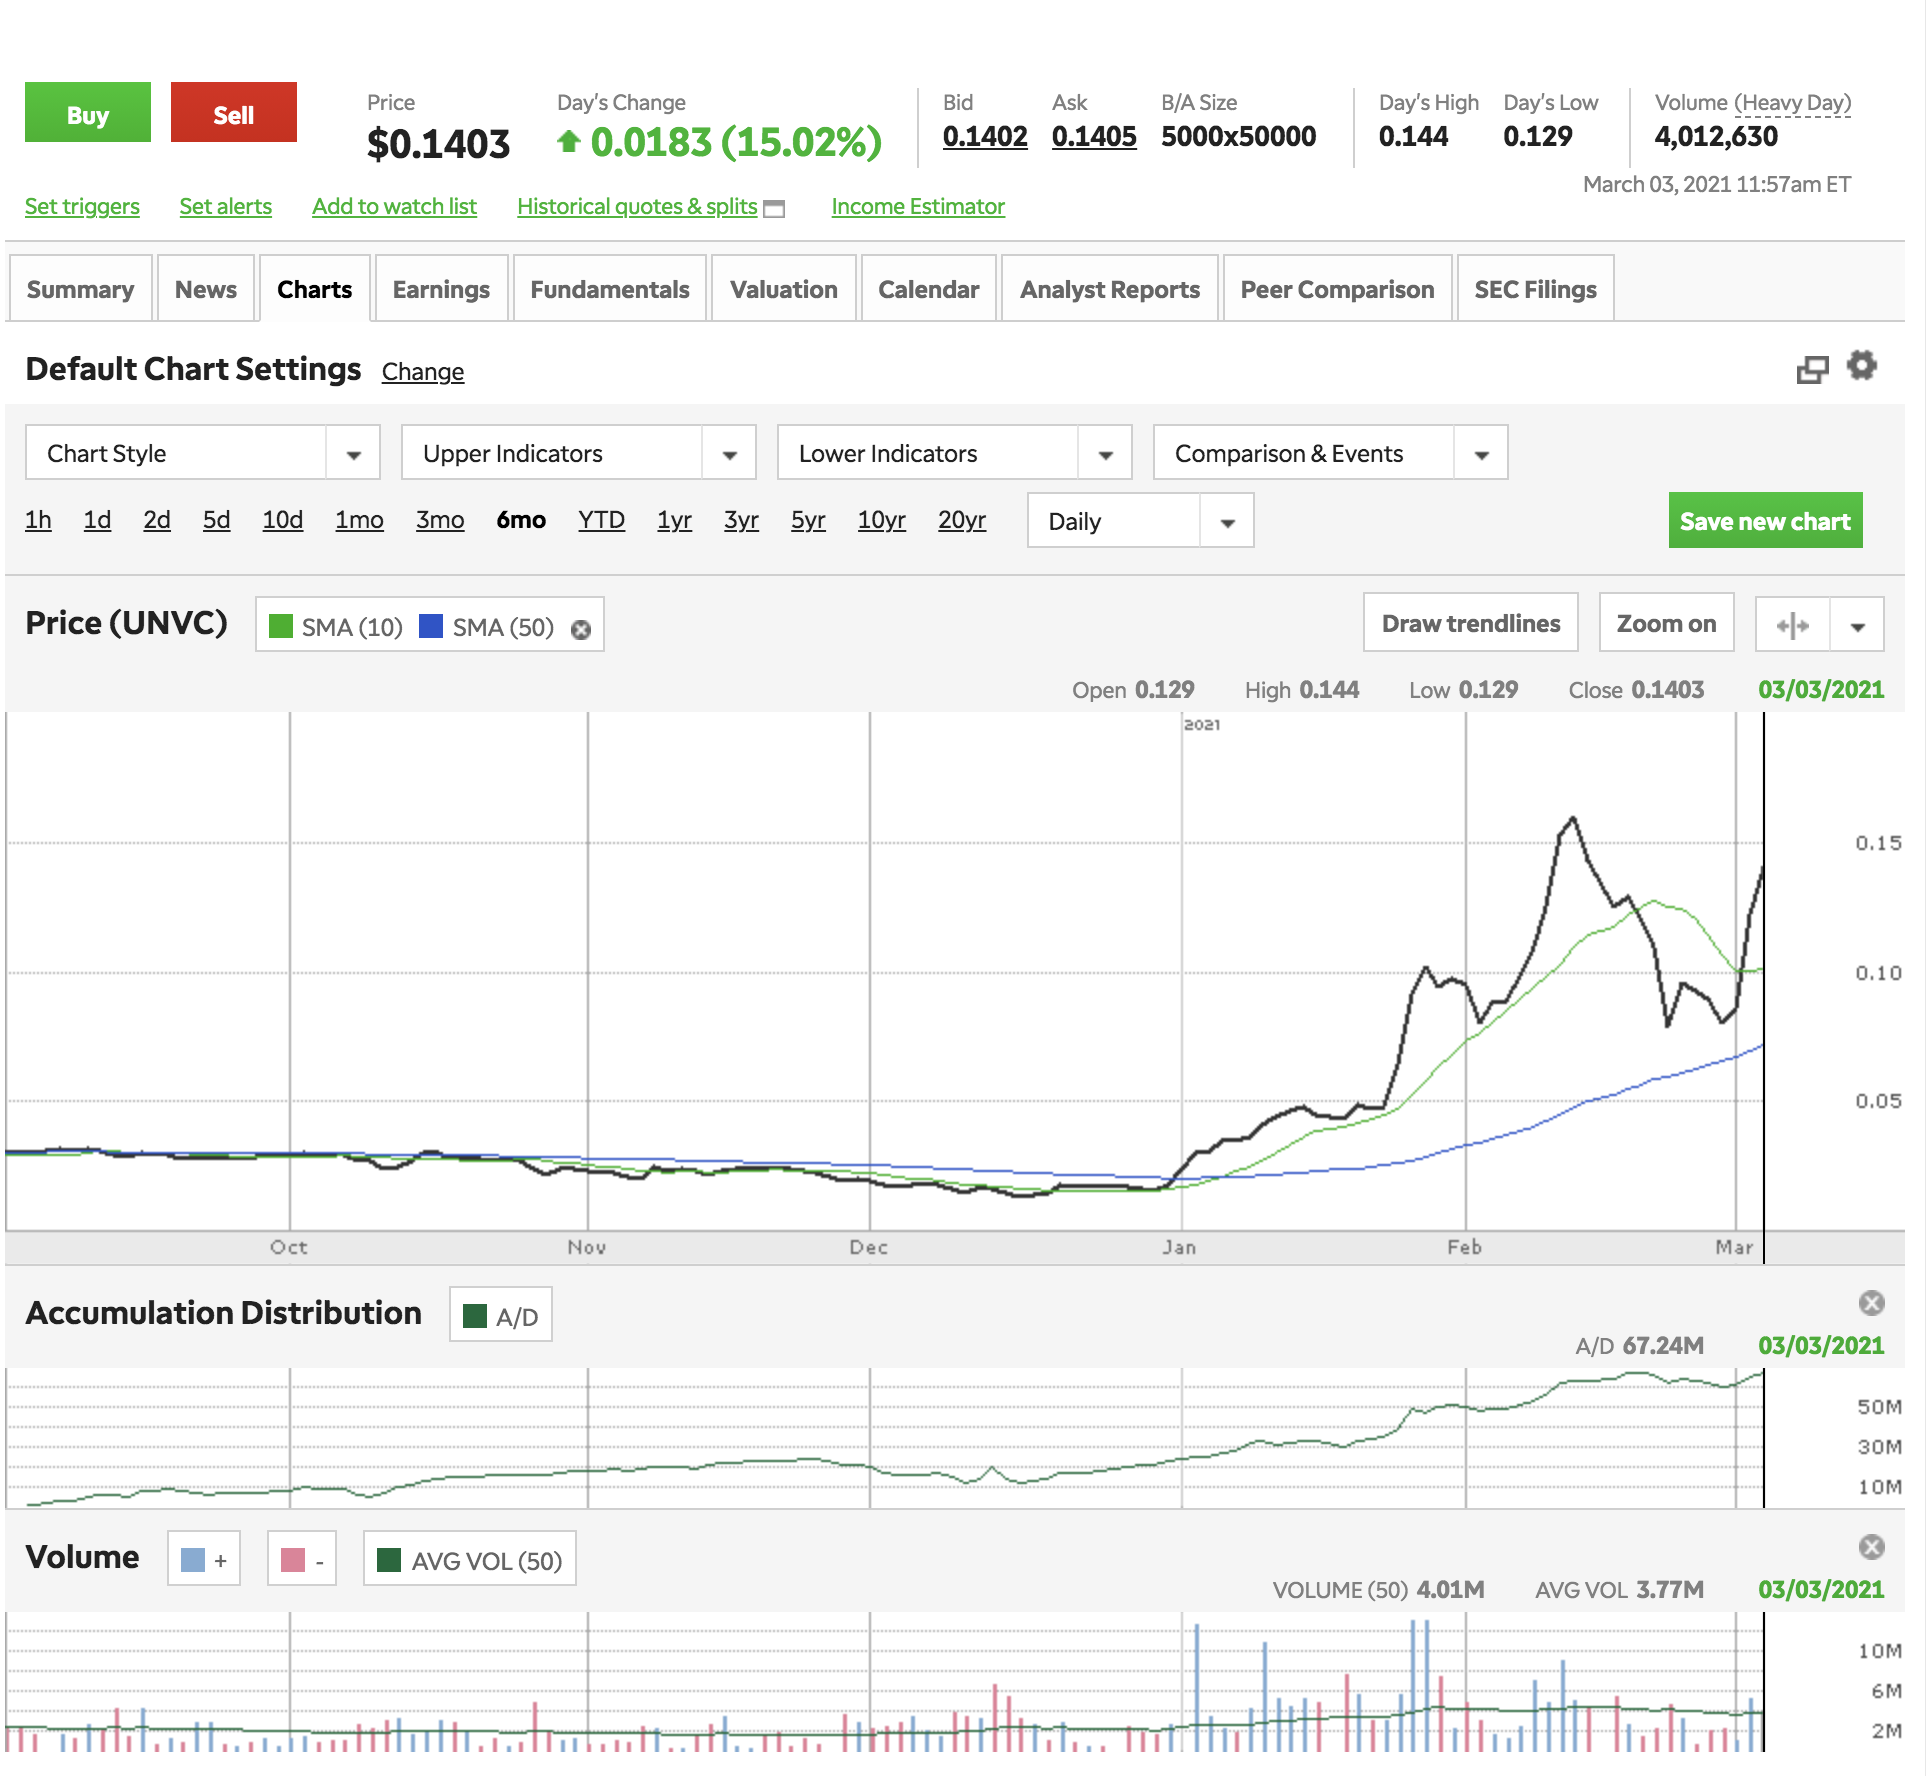Select the 3yr time range

pos(741,520)
